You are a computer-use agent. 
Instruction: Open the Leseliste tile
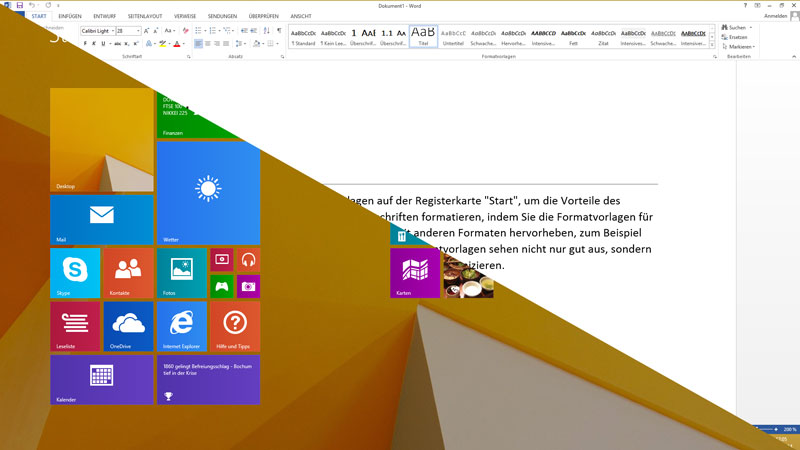[75, 327]
